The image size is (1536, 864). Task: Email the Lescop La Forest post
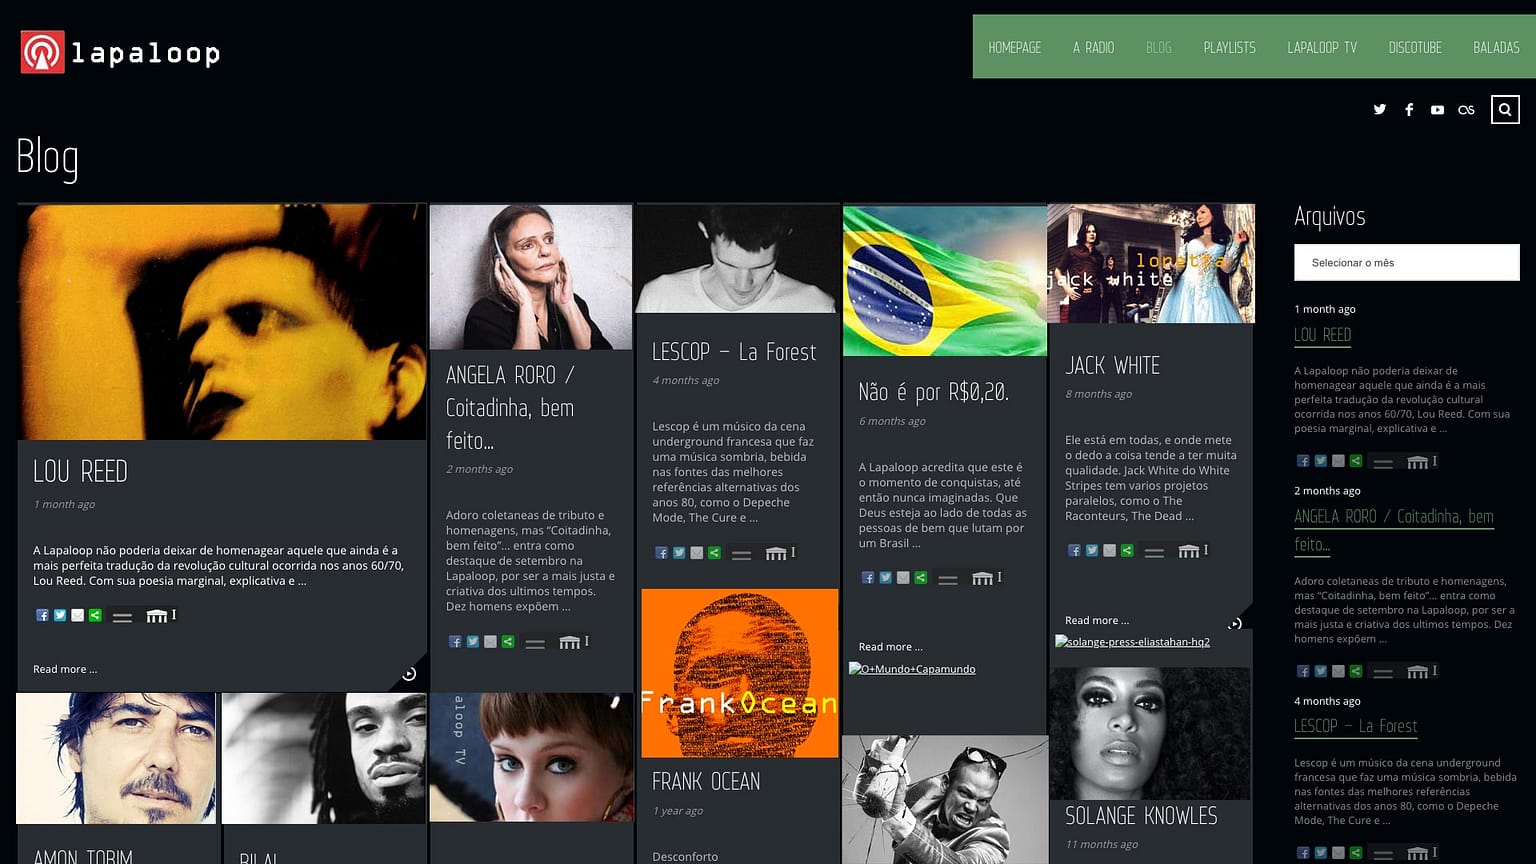pyautogui.click(x=697, y=553)
